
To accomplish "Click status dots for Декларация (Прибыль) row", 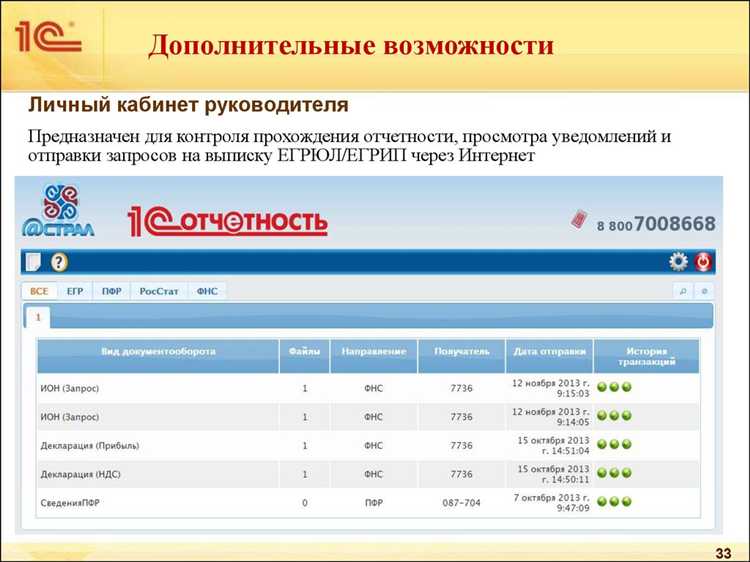I will pyautogui.click(x=614, y=444).
